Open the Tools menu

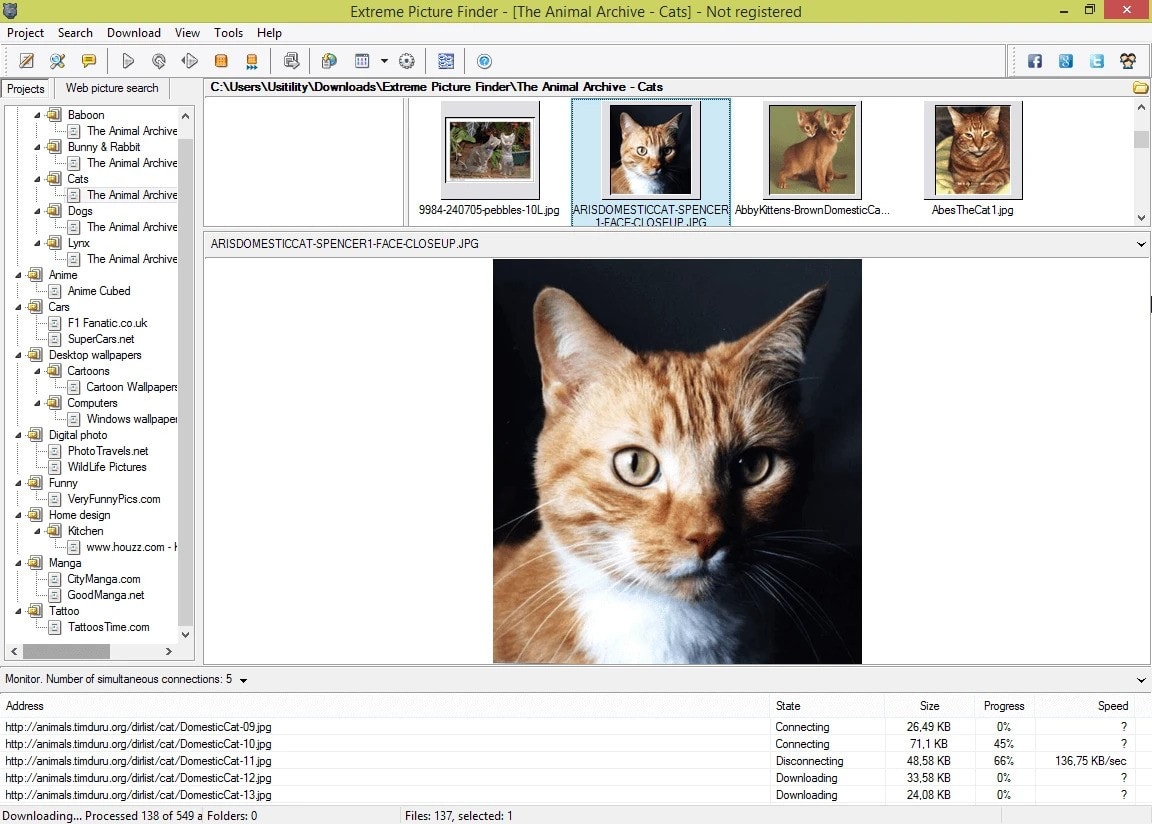tap(228, 33)
